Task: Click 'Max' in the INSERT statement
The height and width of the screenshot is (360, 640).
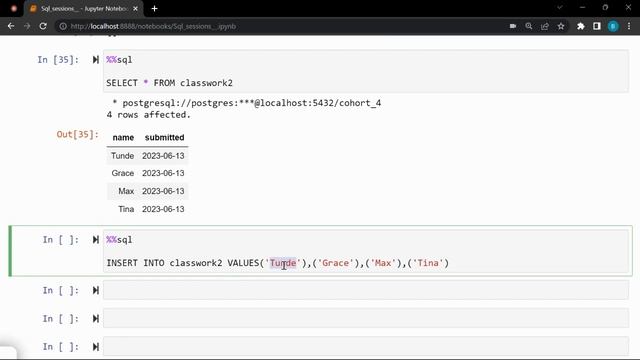Action: pyautogui.click(x=383, y=263)
